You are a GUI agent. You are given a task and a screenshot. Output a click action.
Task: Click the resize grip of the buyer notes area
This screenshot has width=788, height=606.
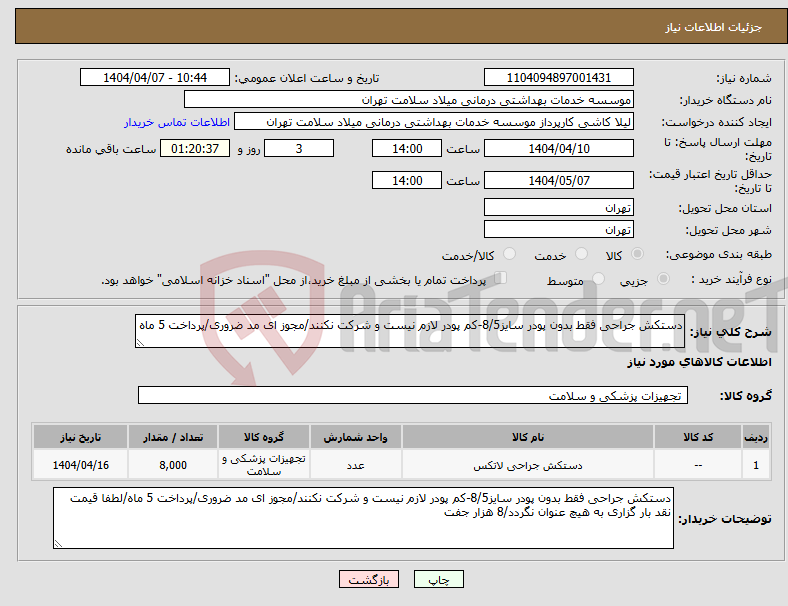point(58,544)
